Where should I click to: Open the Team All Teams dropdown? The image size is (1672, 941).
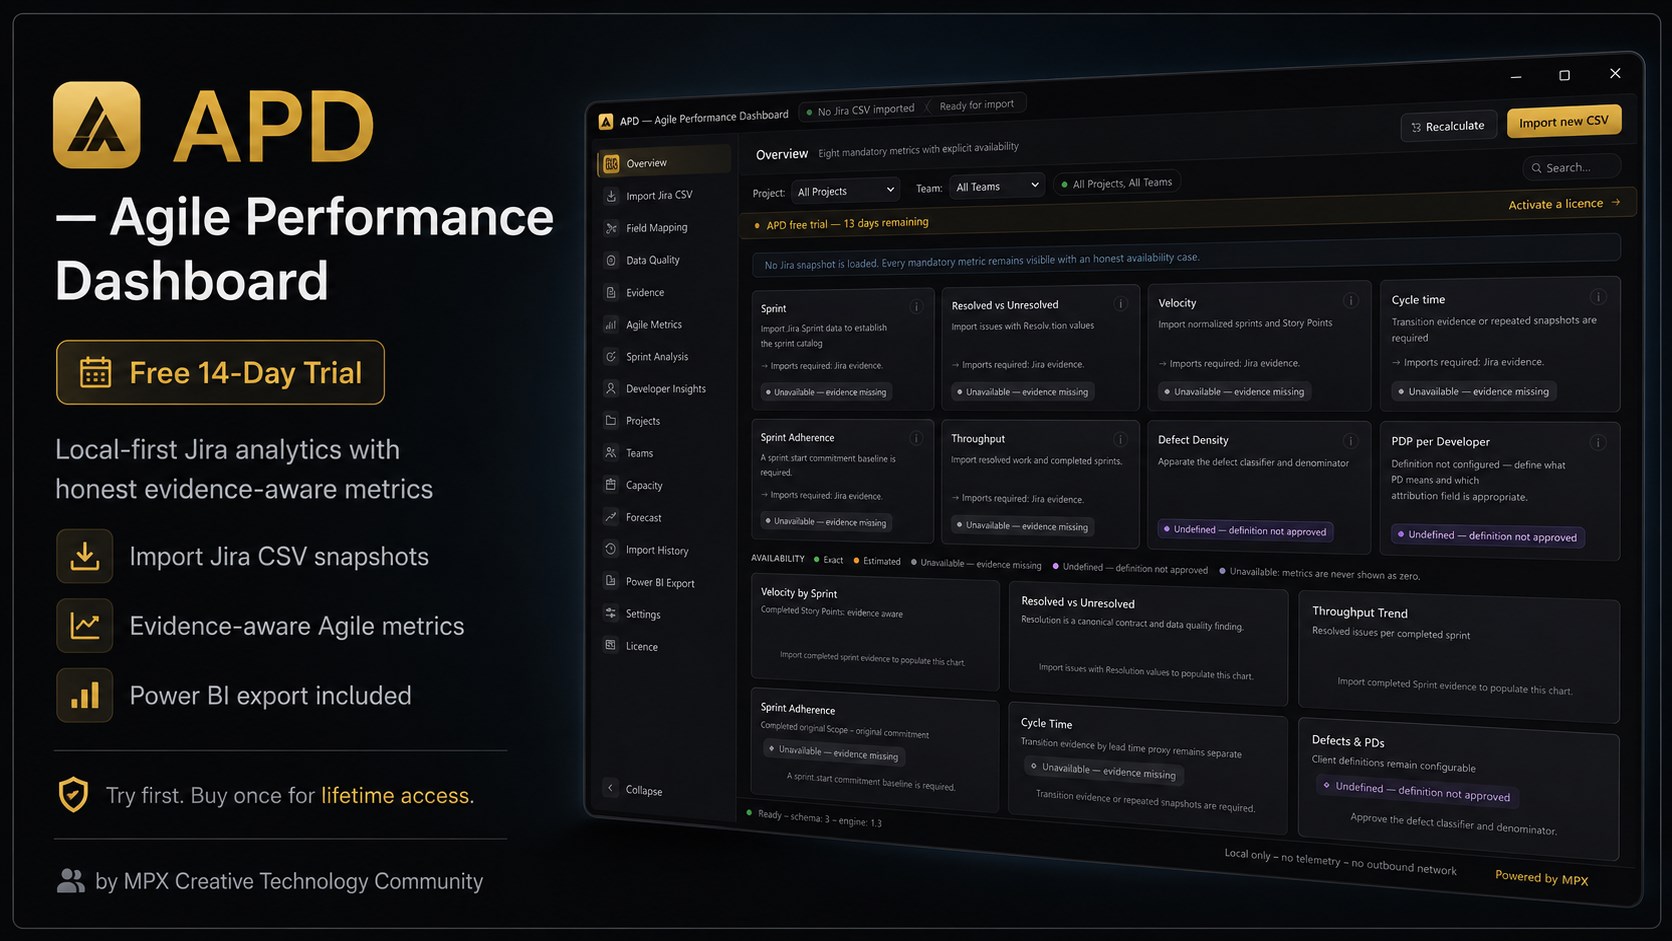coord(997,186)
